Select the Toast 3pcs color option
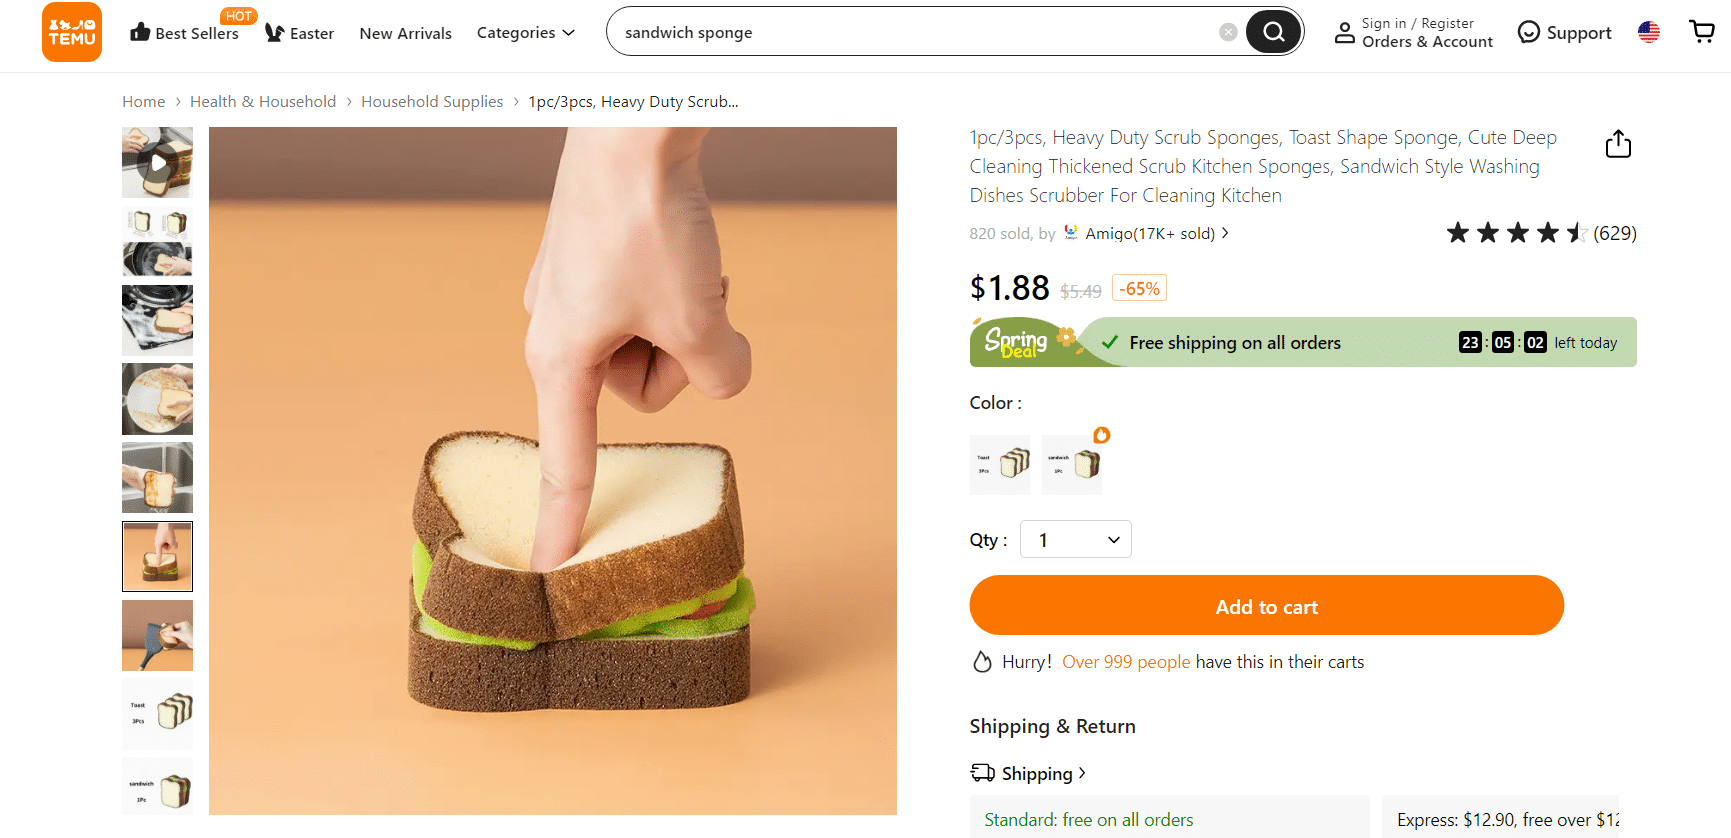This screenshot has height=838, width=1731. click(999, 464)
